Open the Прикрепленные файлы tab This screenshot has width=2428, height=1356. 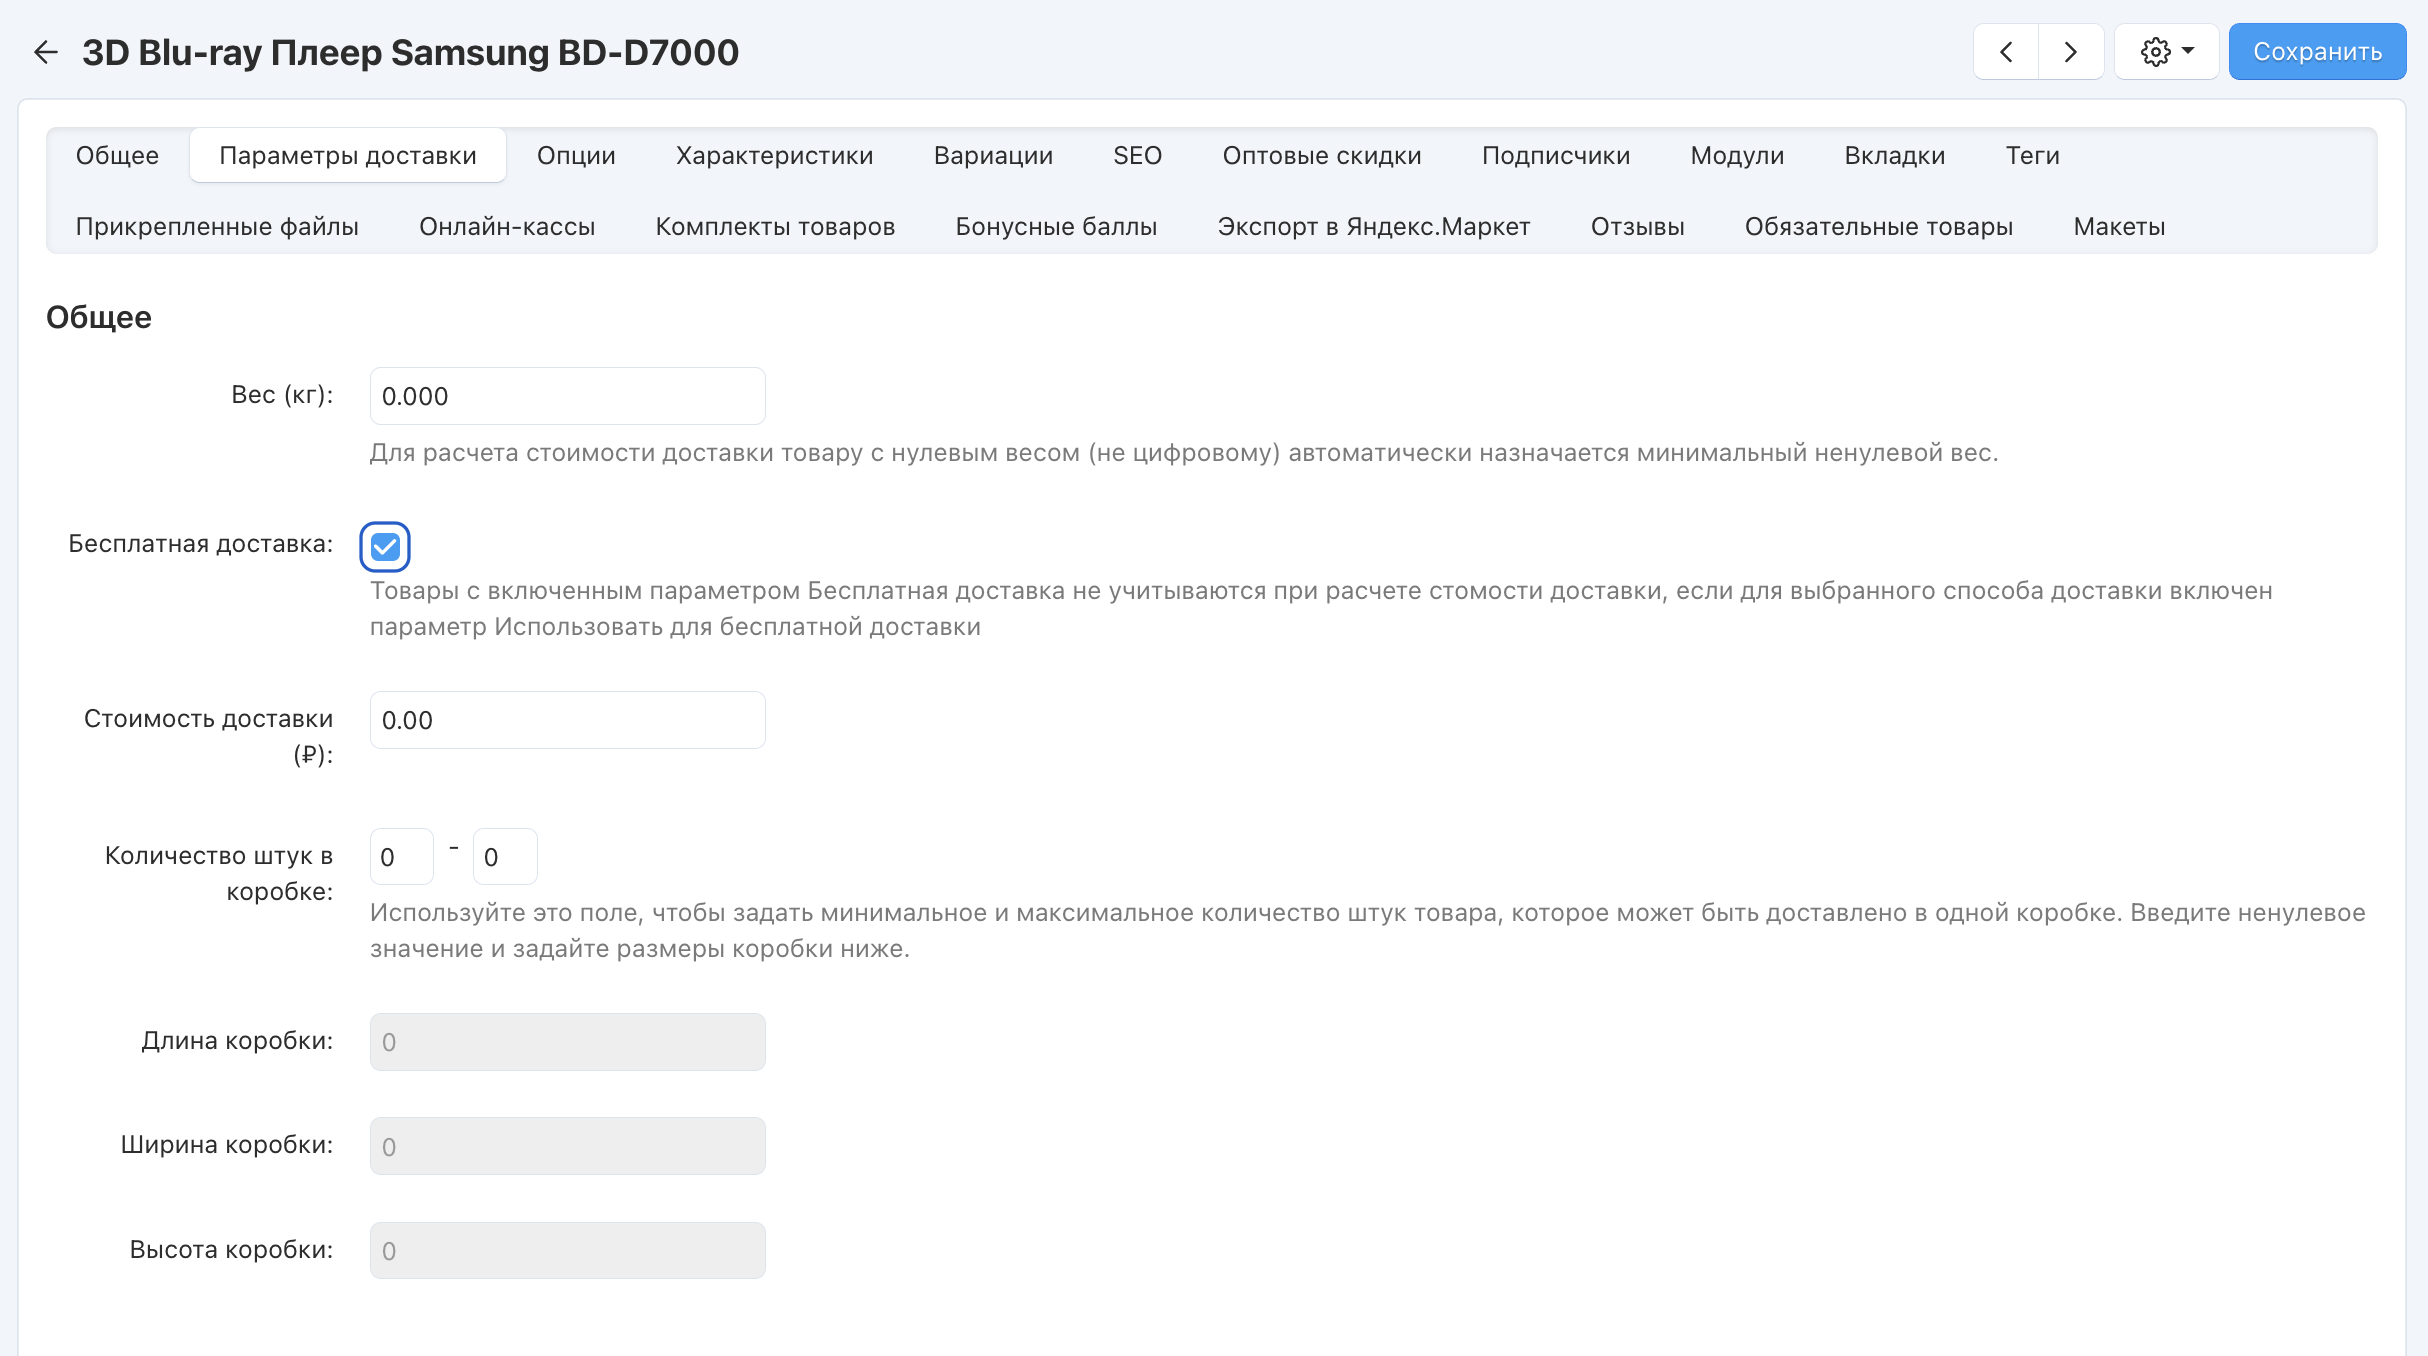[x=217, y=226]
